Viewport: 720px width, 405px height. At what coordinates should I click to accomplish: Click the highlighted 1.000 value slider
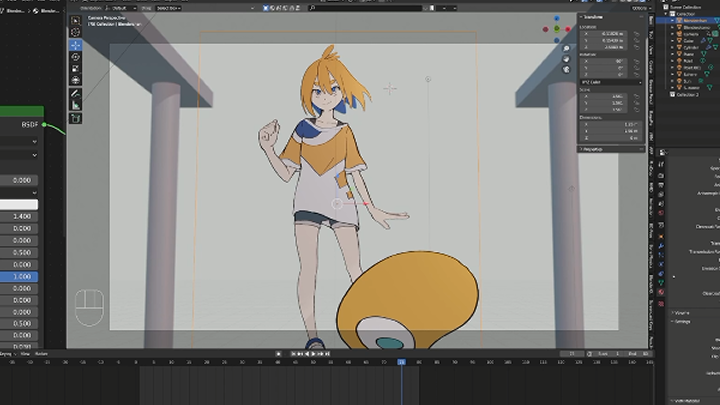[19, 276]
